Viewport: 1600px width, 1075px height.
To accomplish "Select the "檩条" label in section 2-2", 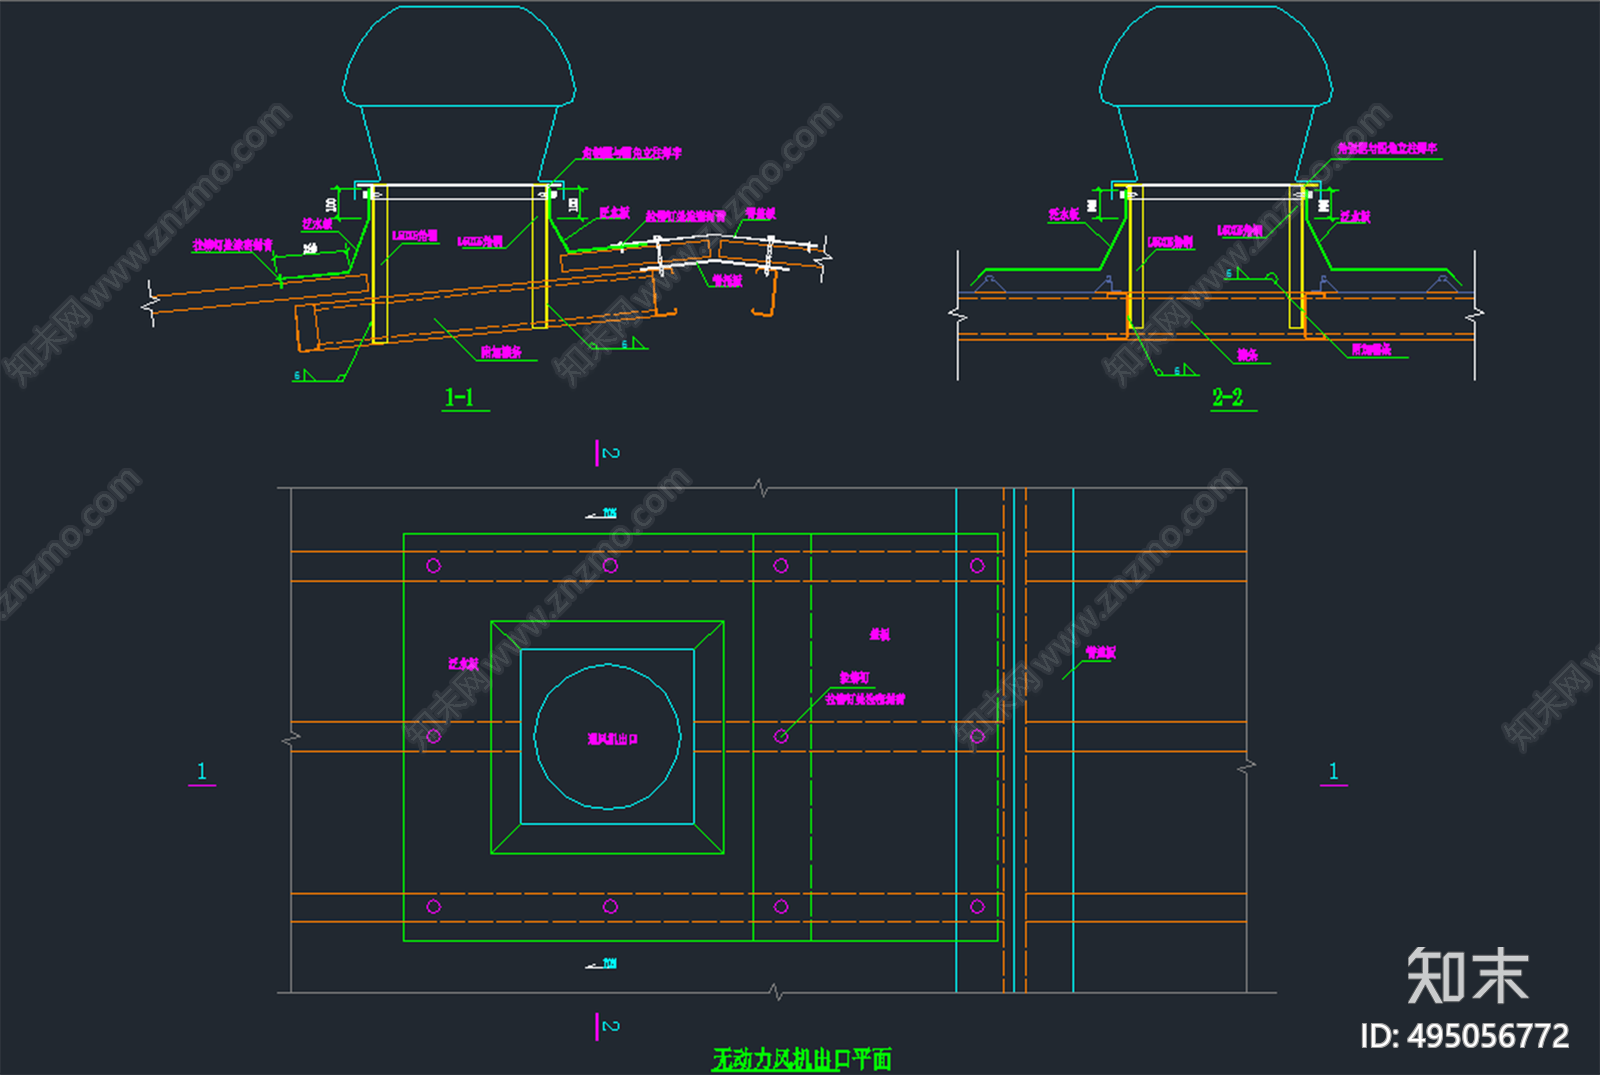I will (1247, 355).
